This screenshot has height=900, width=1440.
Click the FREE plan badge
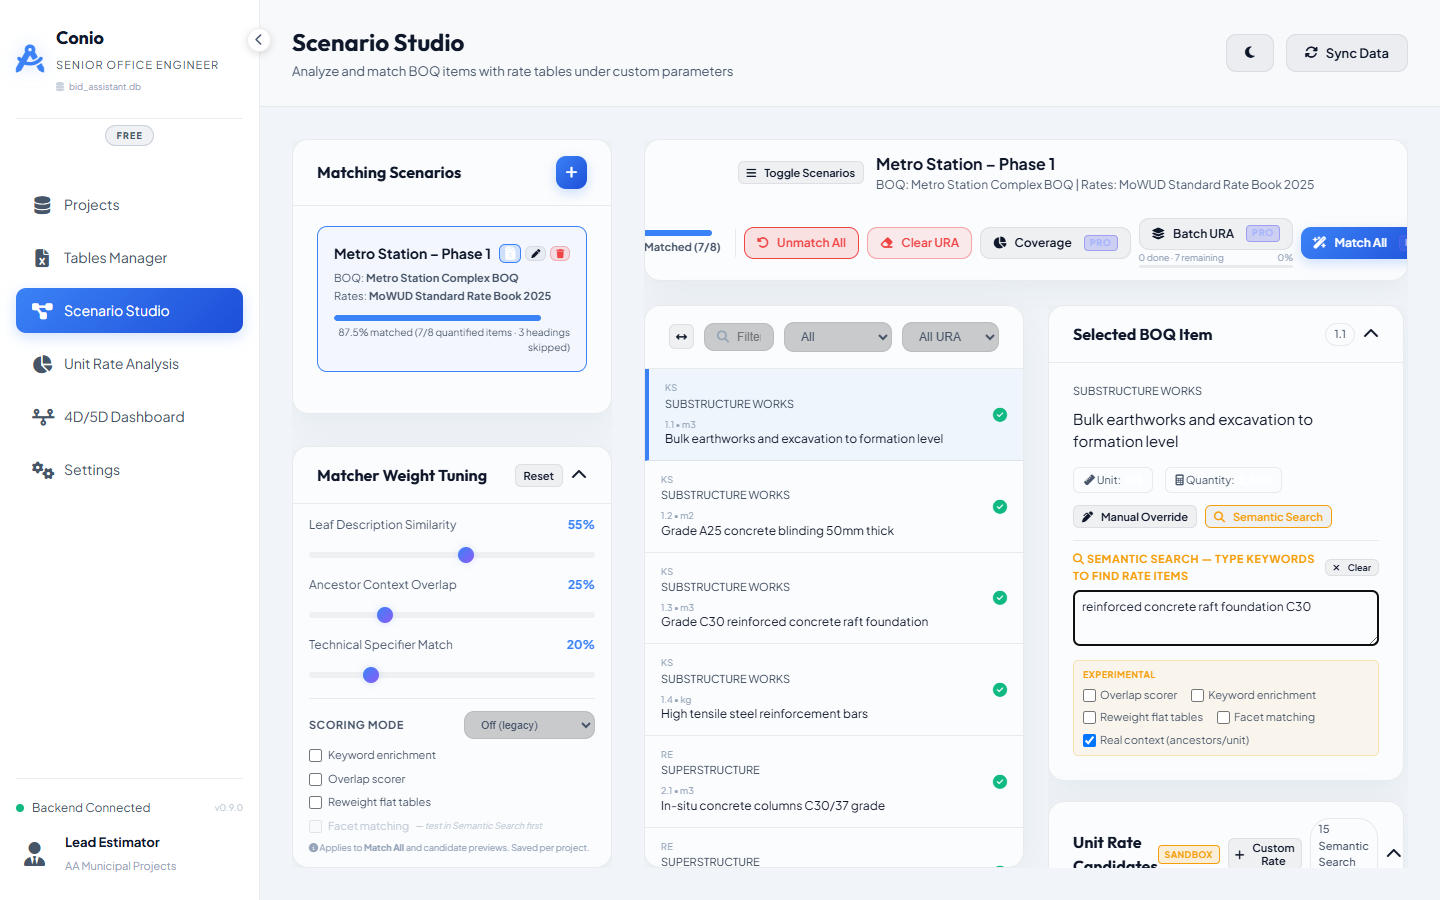pos(129,136)
